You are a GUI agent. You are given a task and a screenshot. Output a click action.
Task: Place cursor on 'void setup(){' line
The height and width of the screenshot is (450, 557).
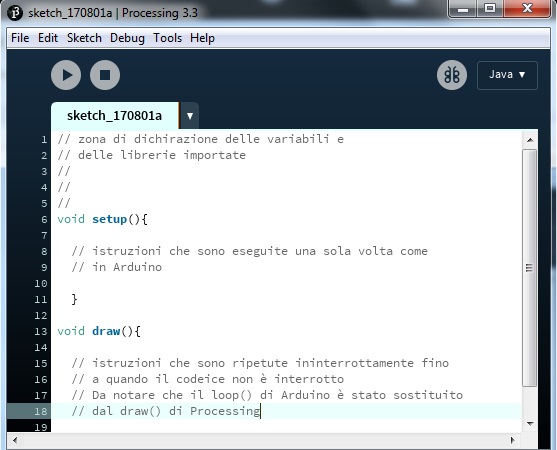[x=102, y=219]
